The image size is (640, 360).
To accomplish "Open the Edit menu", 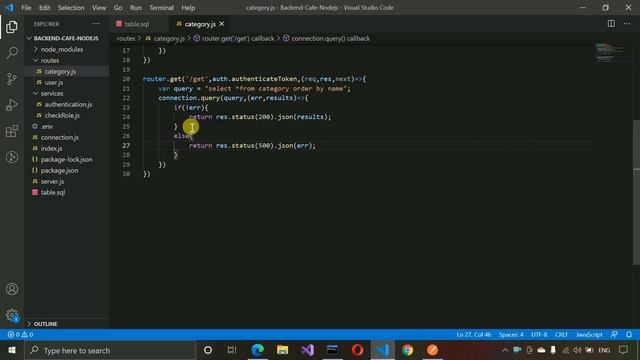I will [x=44, y=7].
